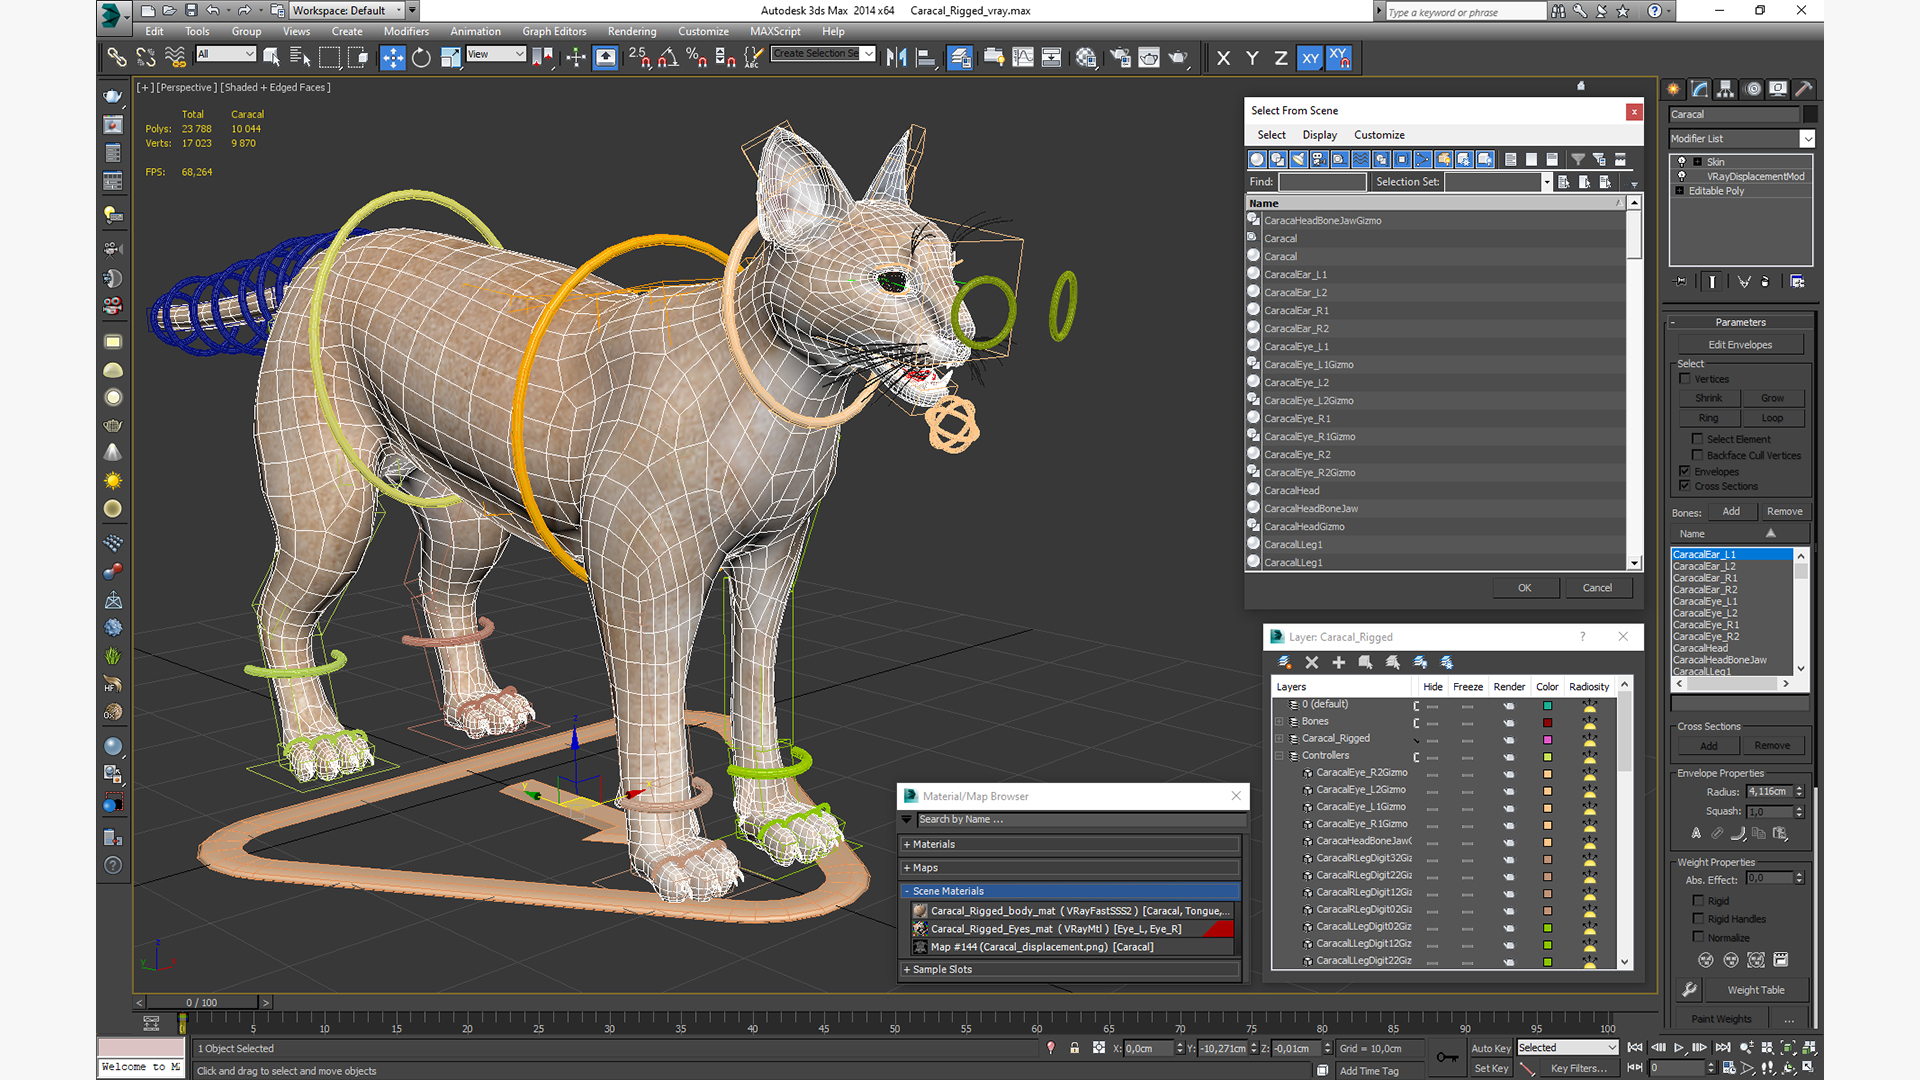
Task: Open the Rendering menu
Action: (632, 31)
